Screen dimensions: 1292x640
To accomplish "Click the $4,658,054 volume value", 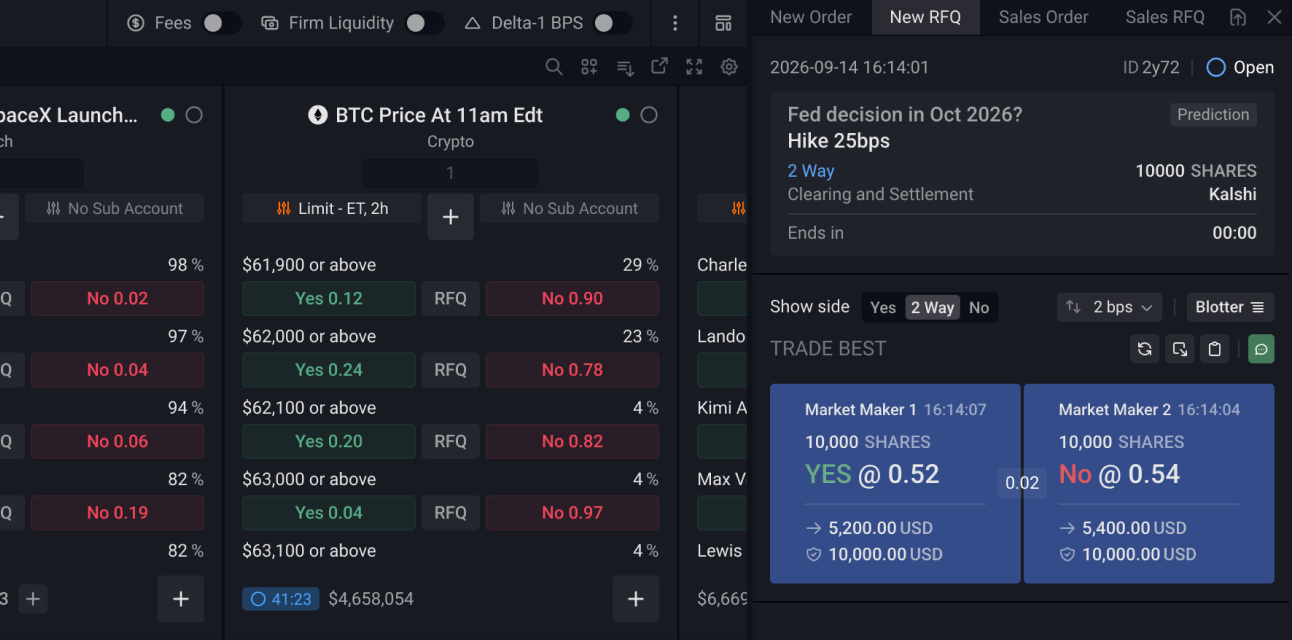I will (x=371, y=599).
